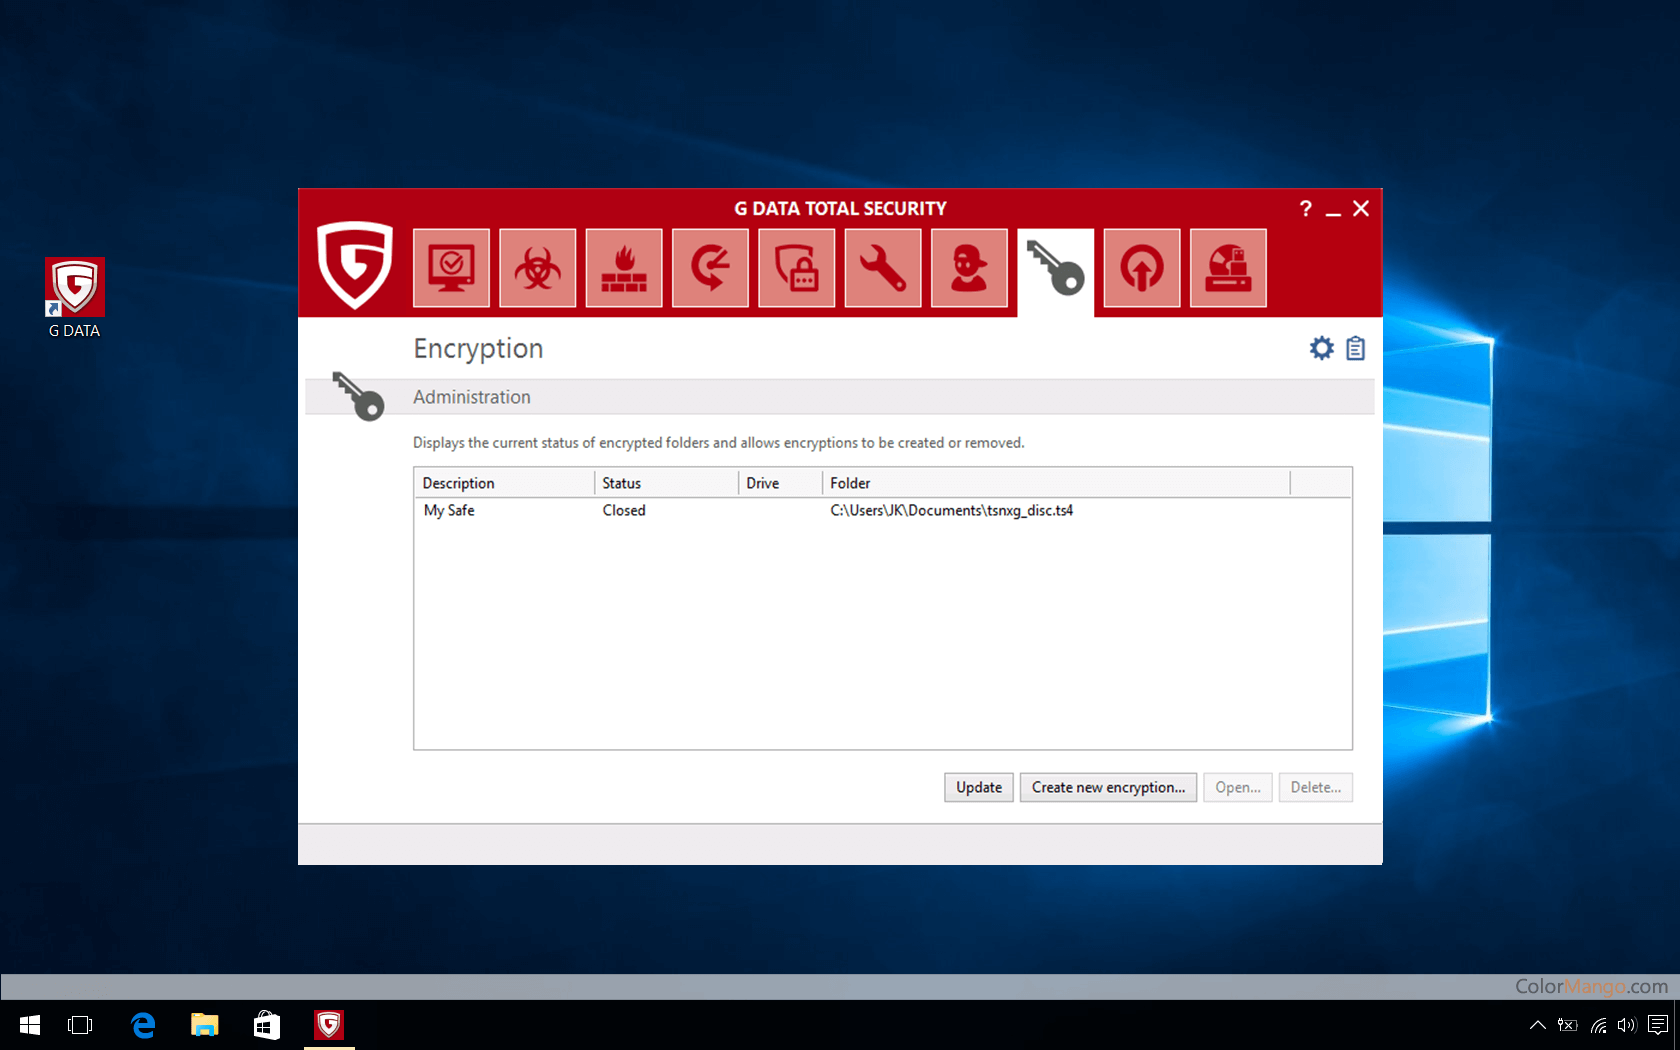Screen dimensions: 1680x1050
Task: Open the Parental Controls icon
Action: pyautogui.click(x=969, y=268)
